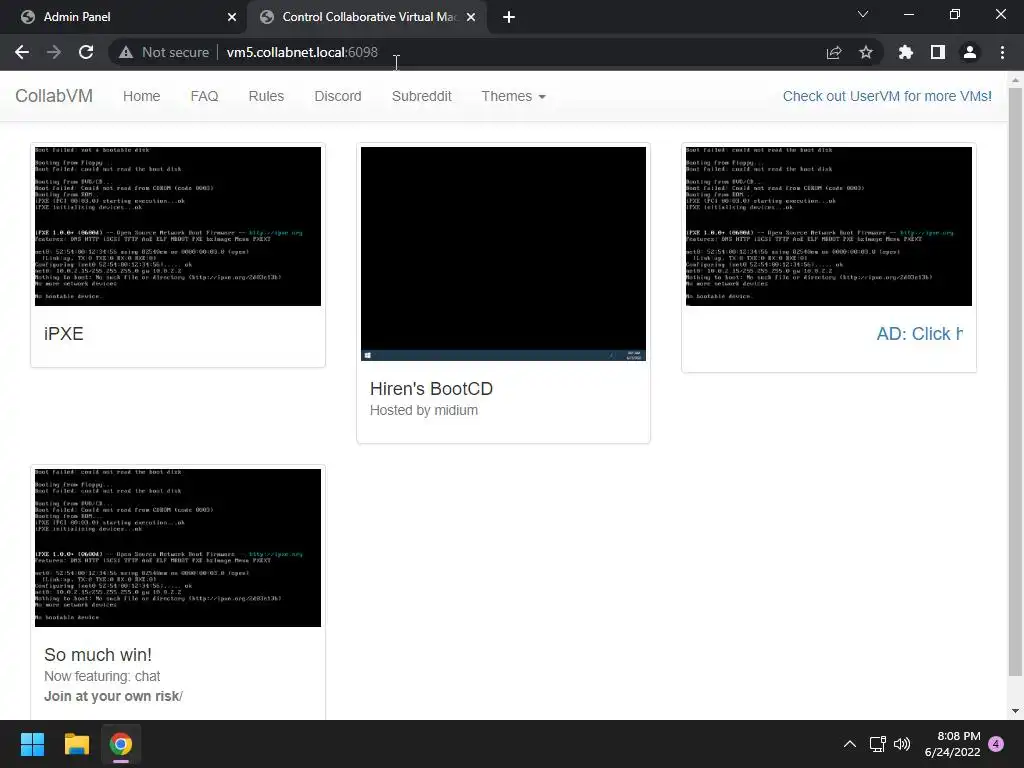Image resolution: width=1024 pixels, height=768 pixels.
Task: Open the Windows Start menu
Action: pos(32,744)
